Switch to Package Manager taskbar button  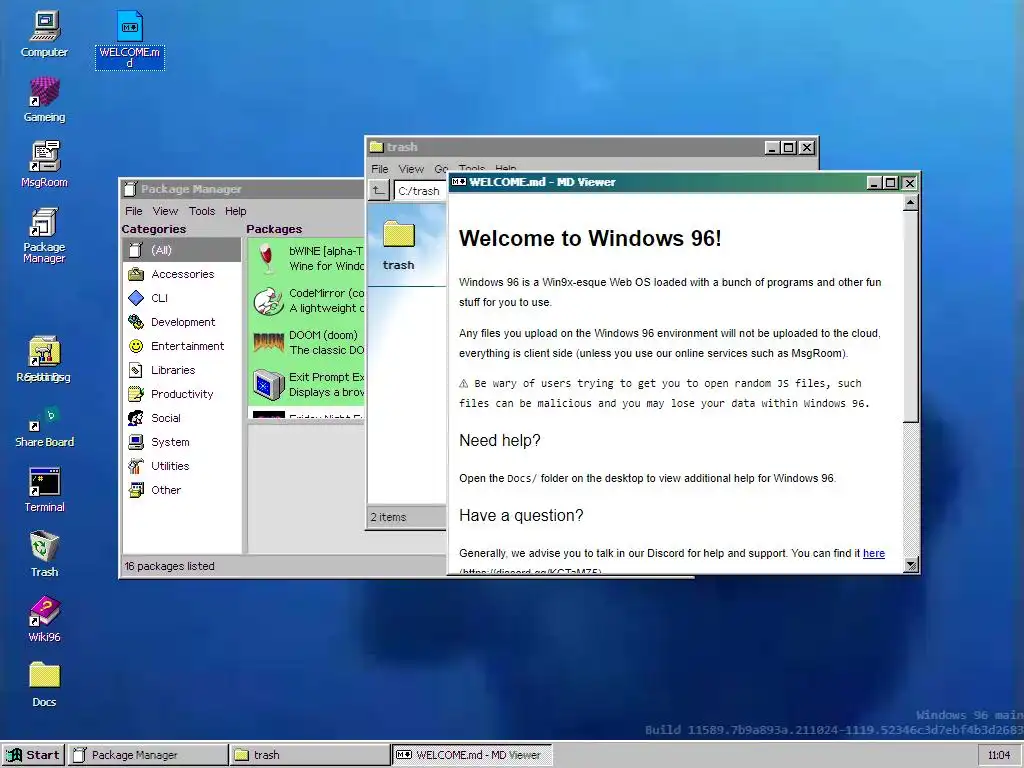(148, 755)
